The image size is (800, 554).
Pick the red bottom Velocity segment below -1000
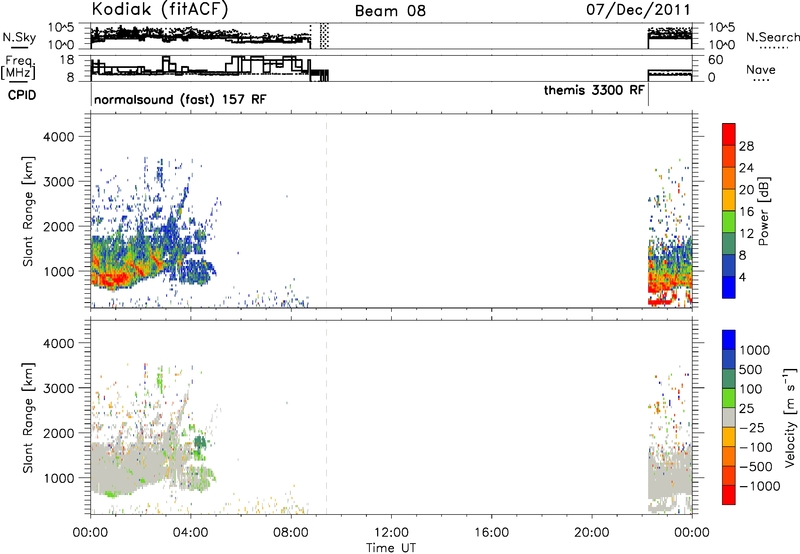(729, 495)
